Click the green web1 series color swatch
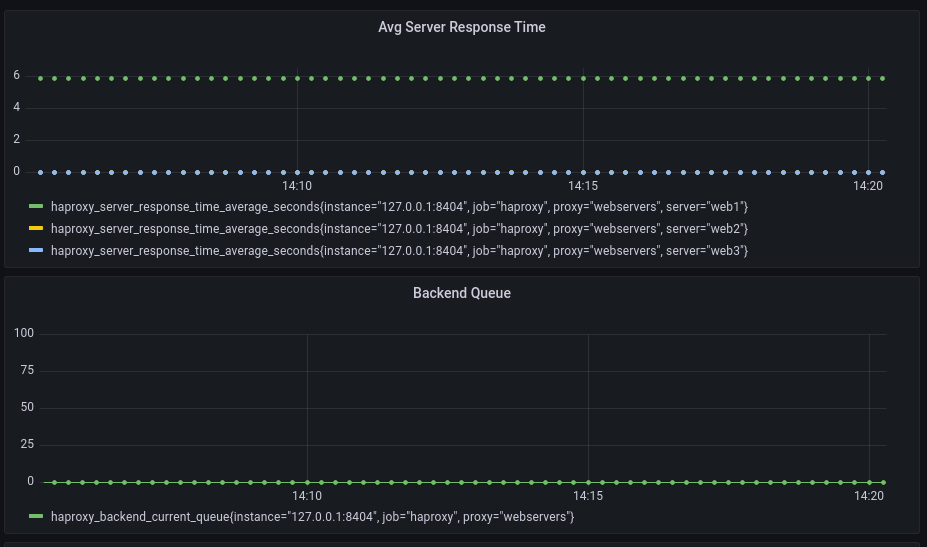 pos(36,206)
